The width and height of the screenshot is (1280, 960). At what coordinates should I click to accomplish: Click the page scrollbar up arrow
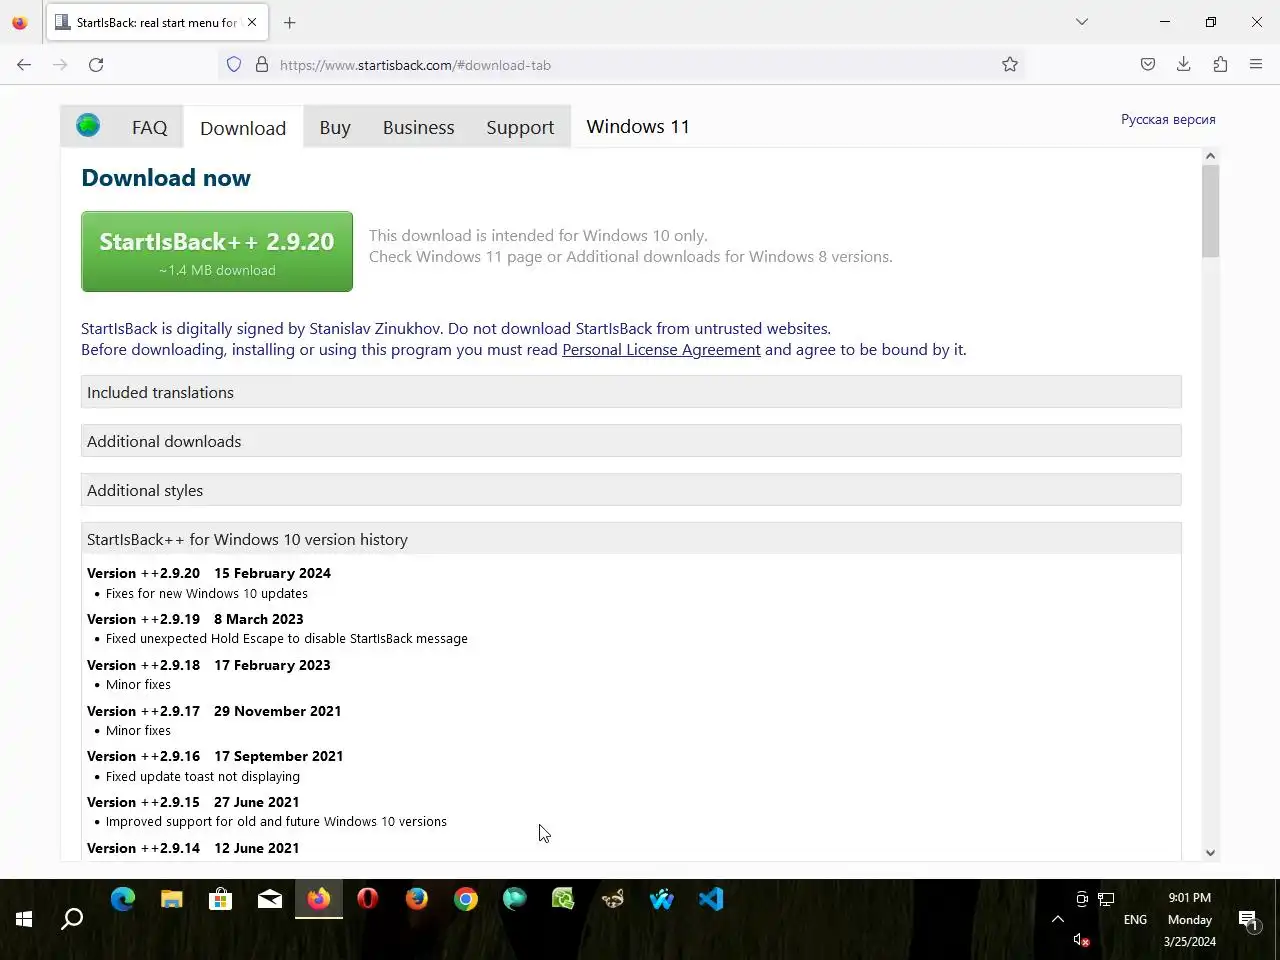(1211, 156)
